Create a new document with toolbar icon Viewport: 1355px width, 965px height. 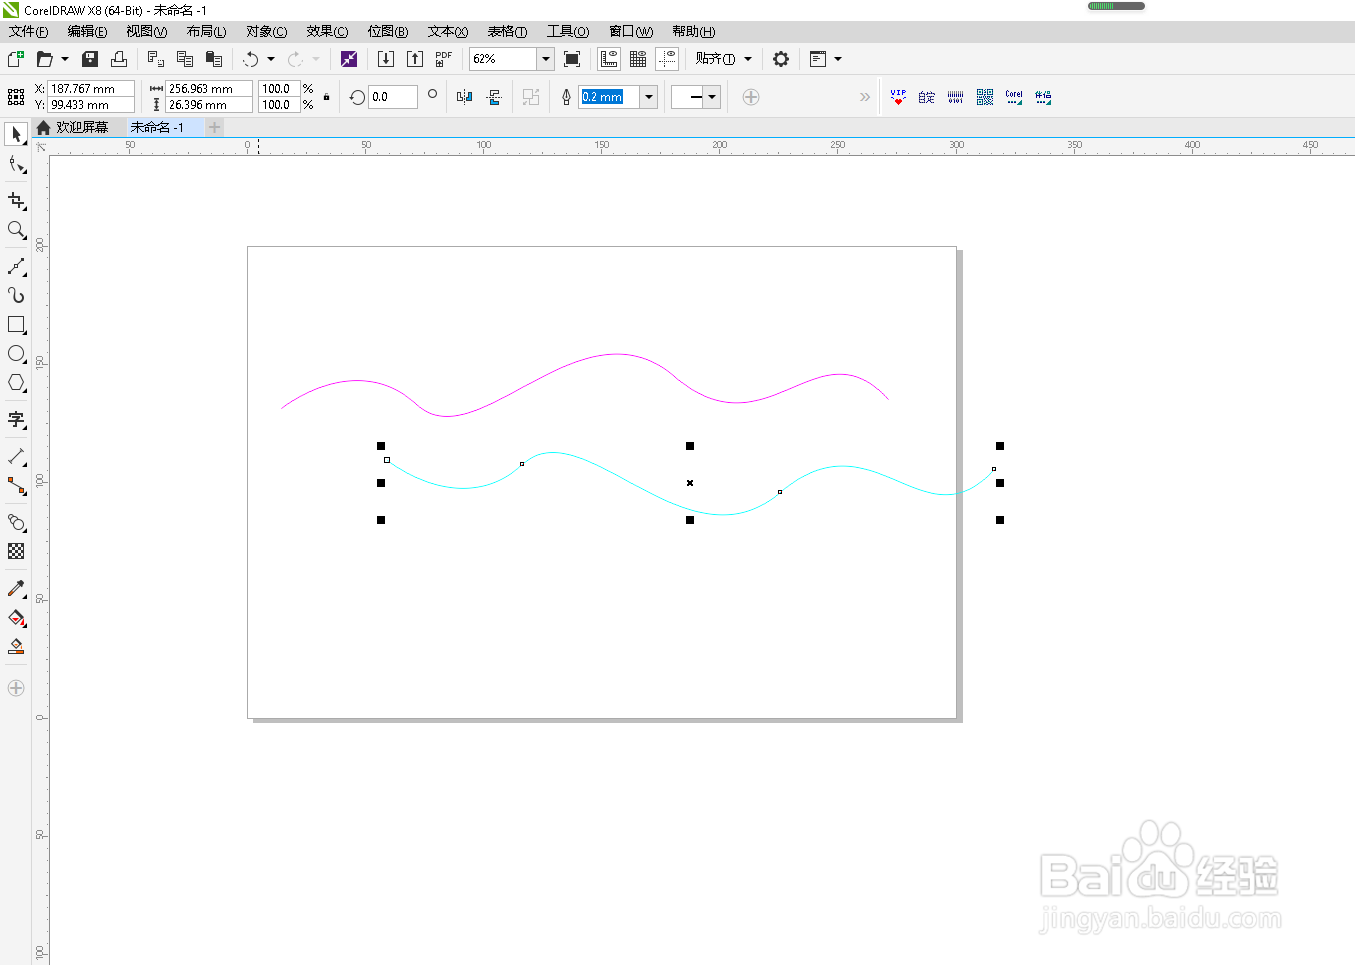[x=16, y=59]
